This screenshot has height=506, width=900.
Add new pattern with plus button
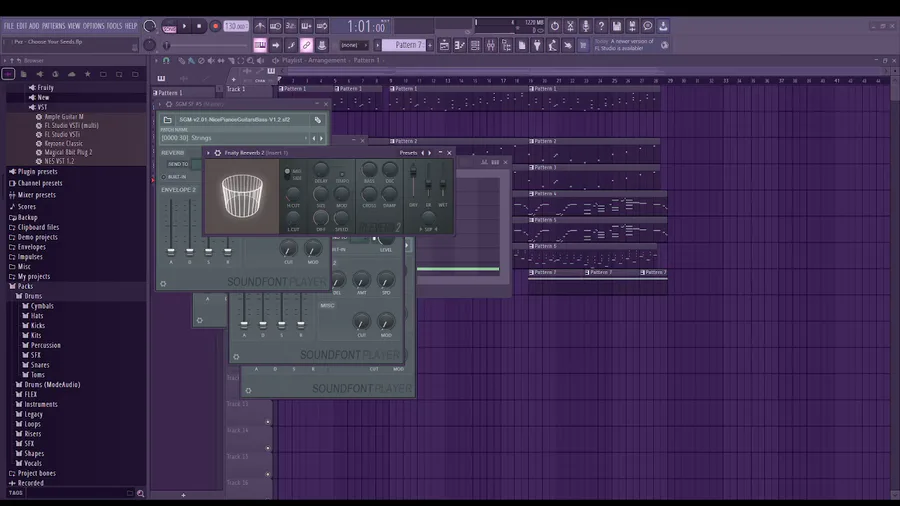(x=430, y=45)
